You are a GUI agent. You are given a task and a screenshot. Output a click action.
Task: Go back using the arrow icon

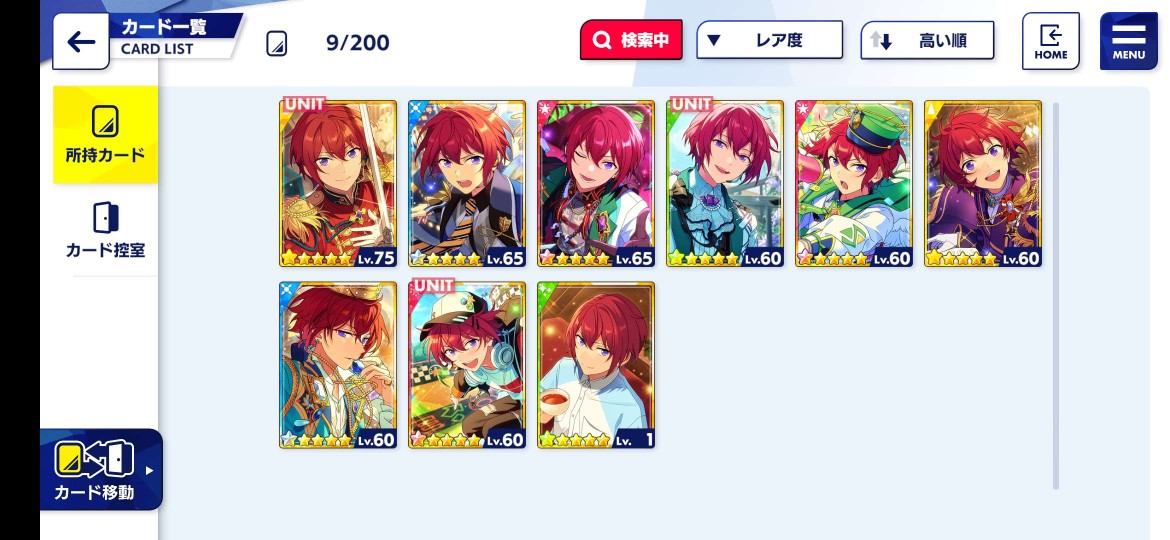point(81,42)
